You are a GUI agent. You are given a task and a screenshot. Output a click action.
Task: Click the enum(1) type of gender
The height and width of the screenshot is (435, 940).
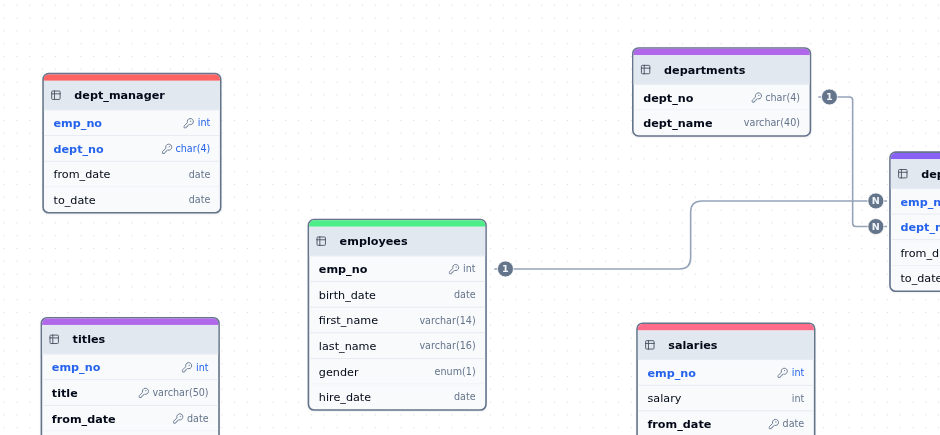click(x=455, y=371)
